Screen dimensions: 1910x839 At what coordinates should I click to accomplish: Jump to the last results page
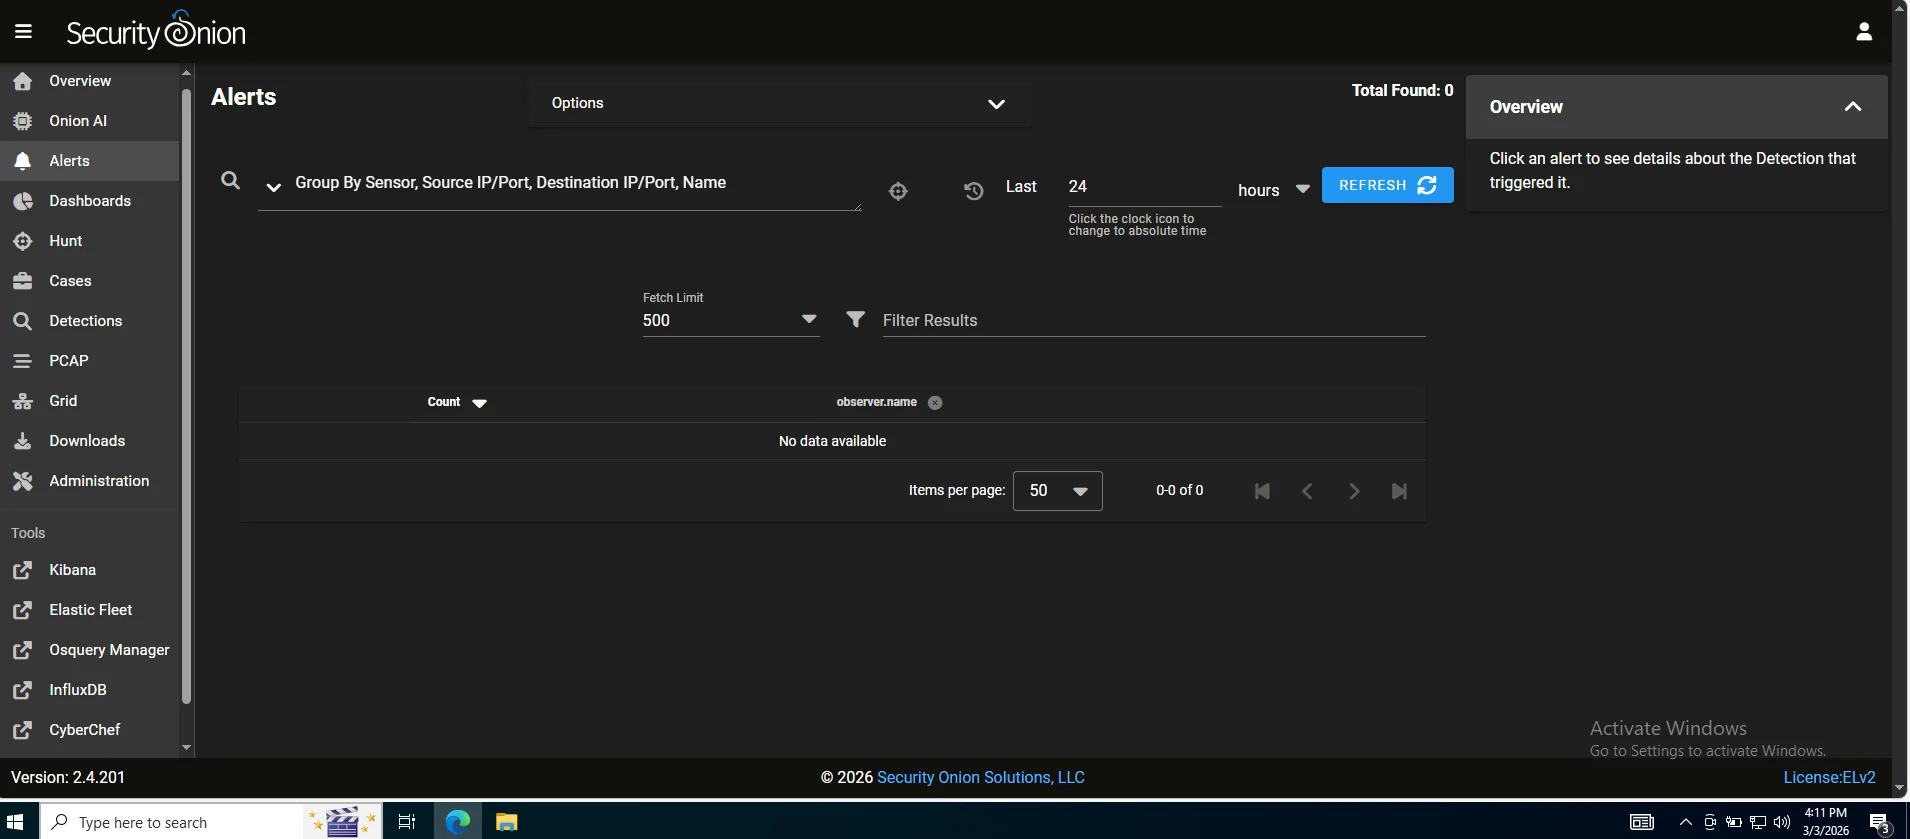pos(1399,491)
